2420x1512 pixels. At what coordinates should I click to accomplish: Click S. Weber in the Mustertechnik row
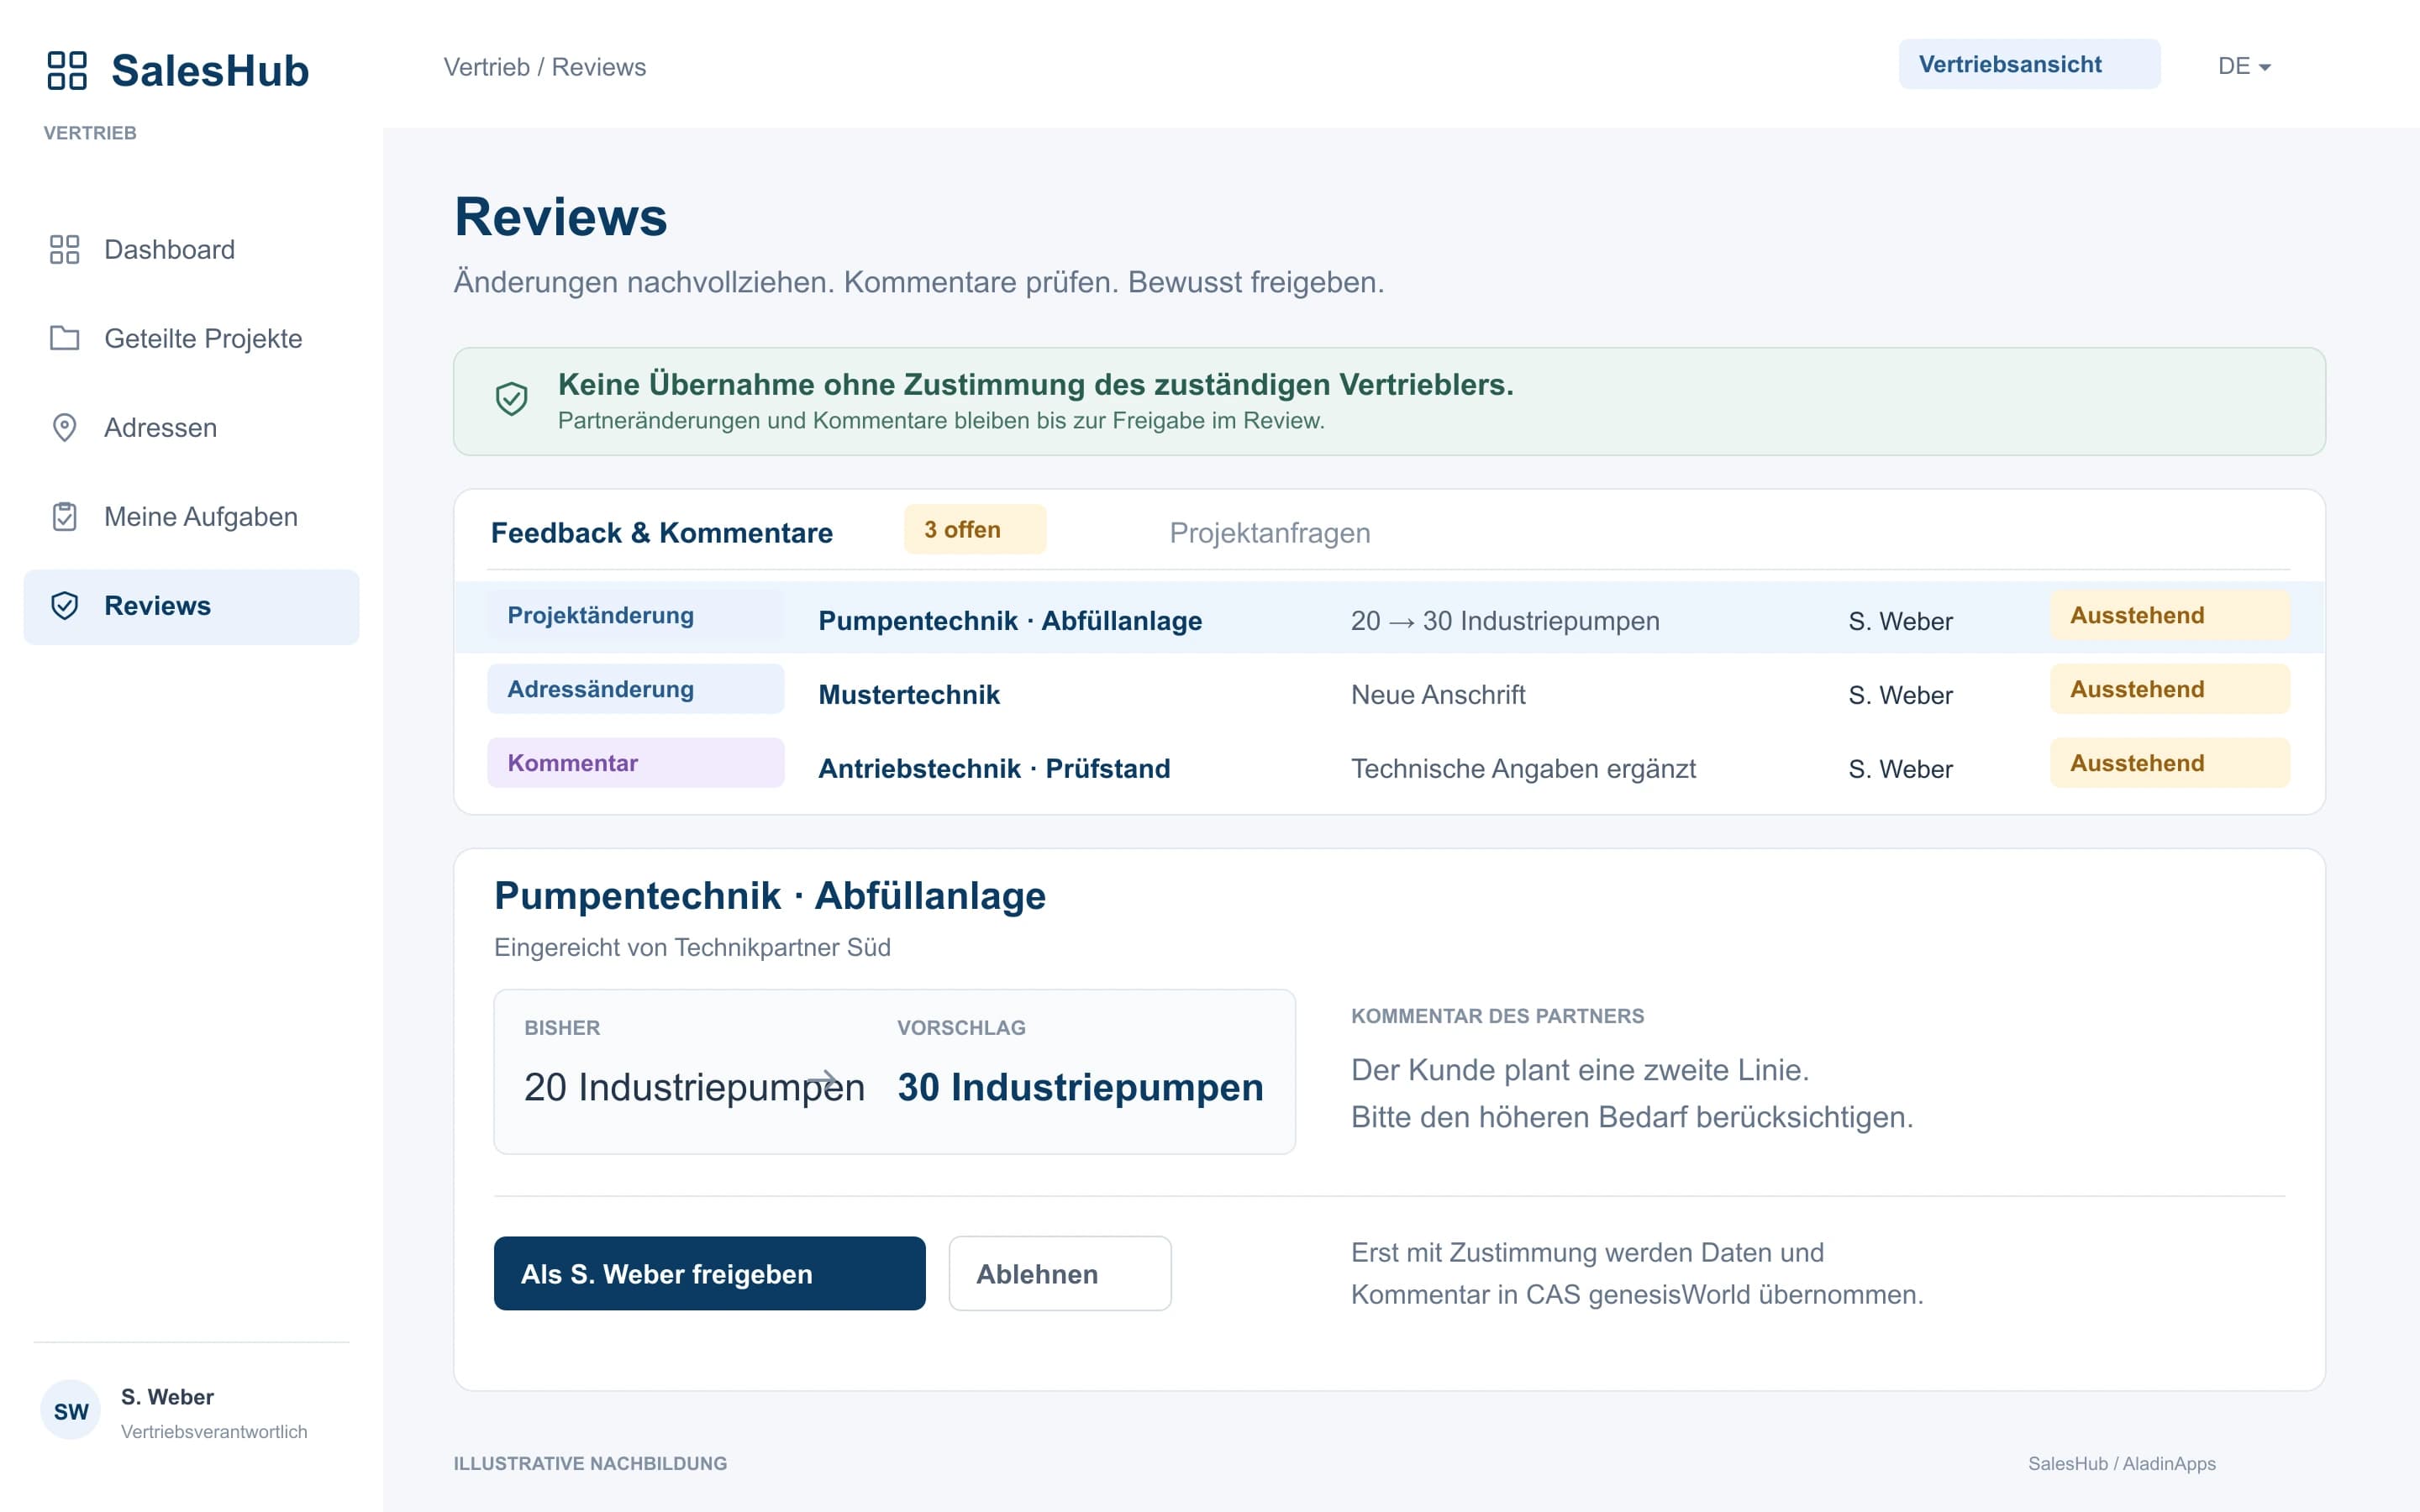1900,695
